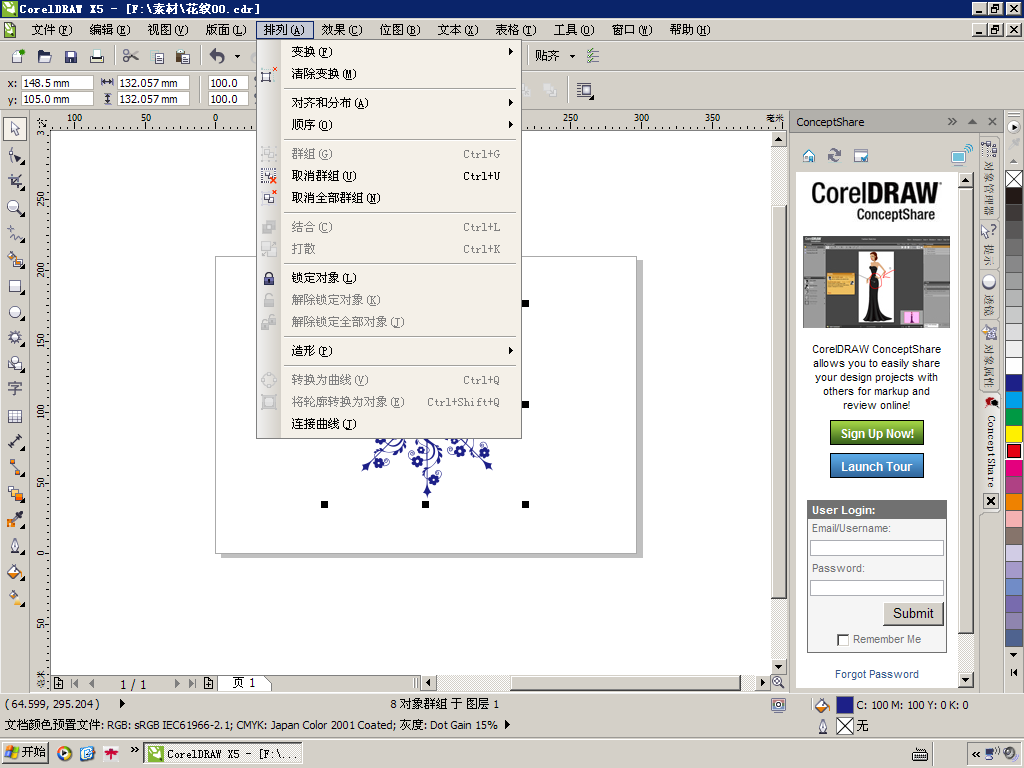
Task: Expand ConceptShare docker double-arrow
Action: click(x=952, y=121)
